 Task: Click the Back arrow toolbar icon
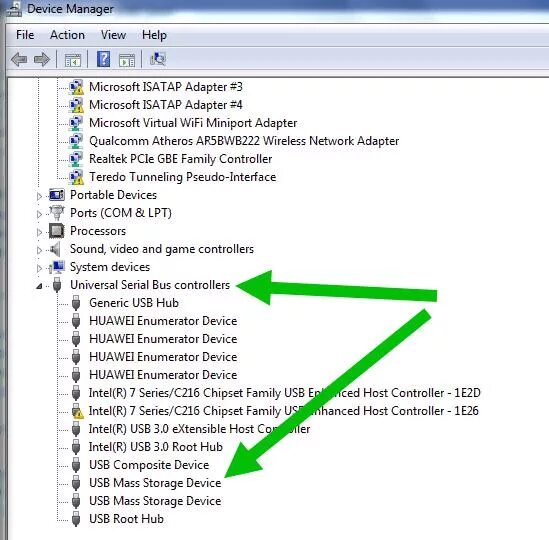(19, 59)
